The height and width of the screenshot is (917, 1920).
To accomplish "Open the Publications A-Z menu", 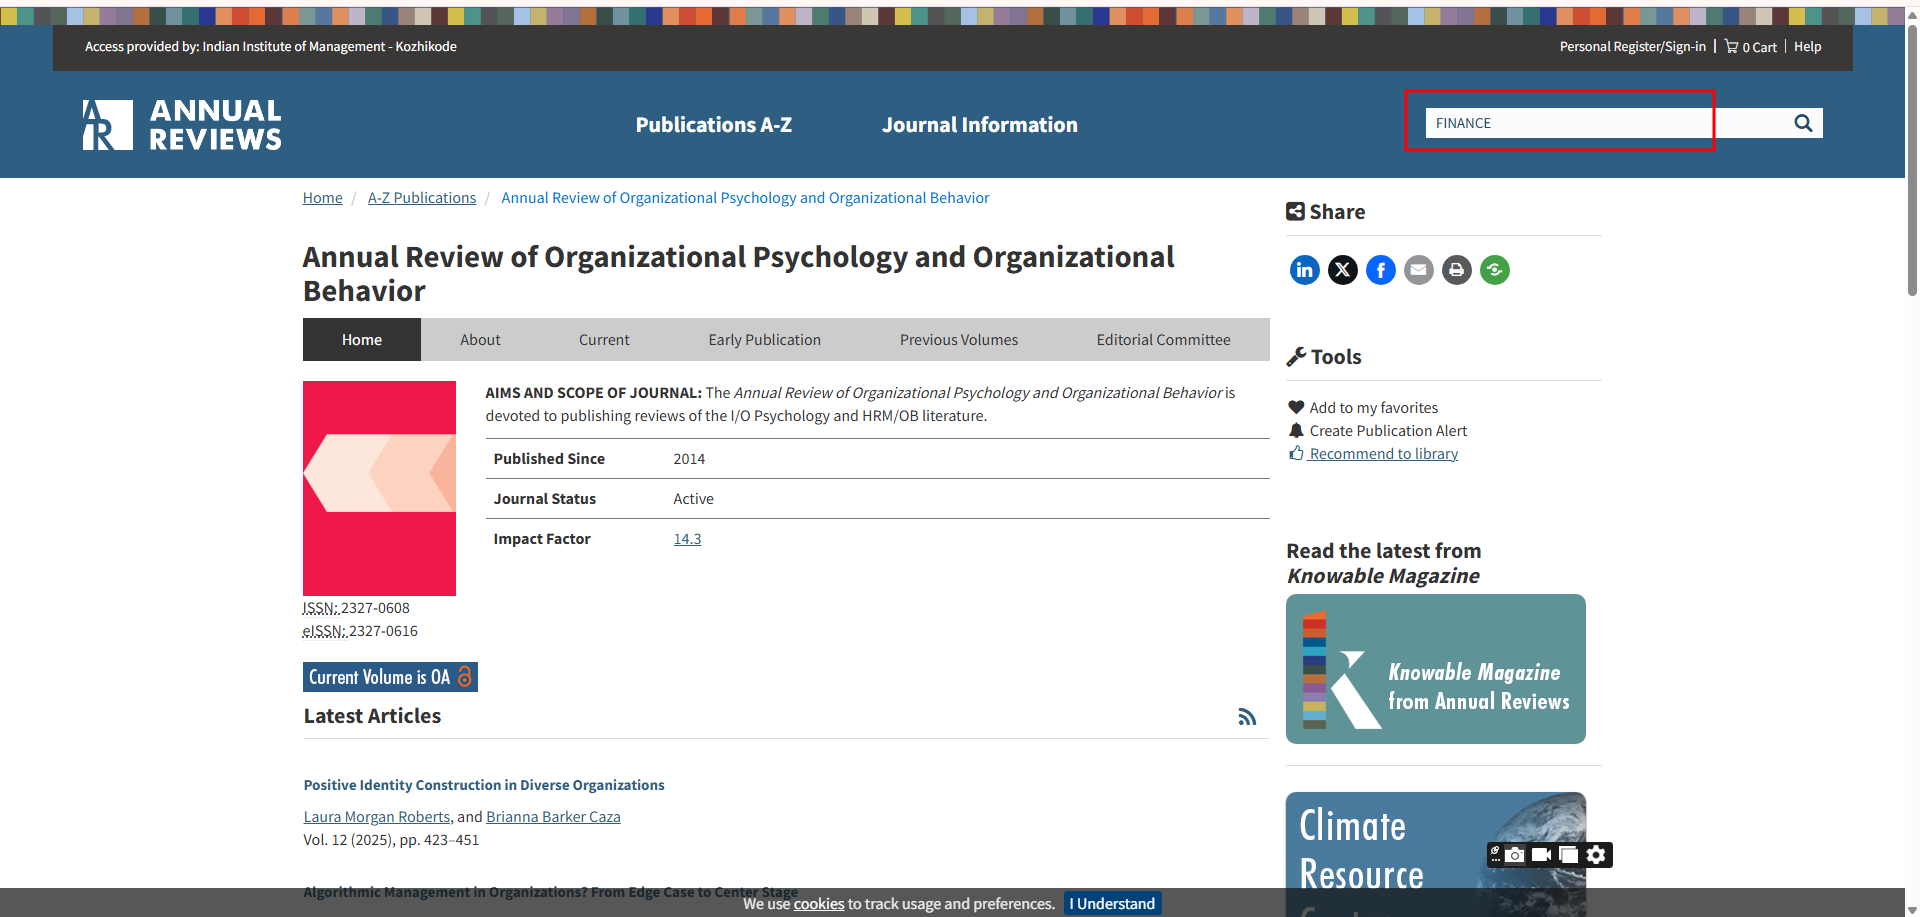I will pyautogui.click(x=713, y=125).
